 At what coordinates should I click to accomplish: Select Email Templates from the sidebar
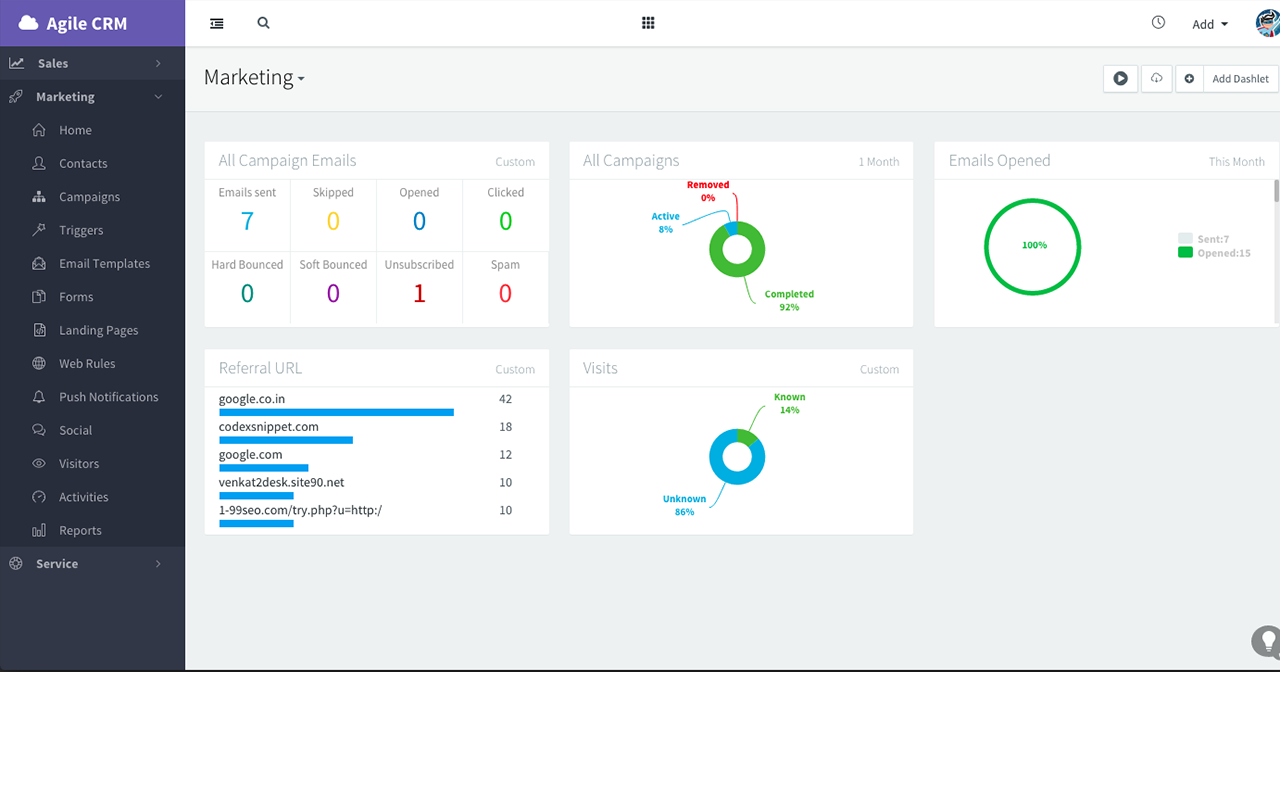[103, 263]
